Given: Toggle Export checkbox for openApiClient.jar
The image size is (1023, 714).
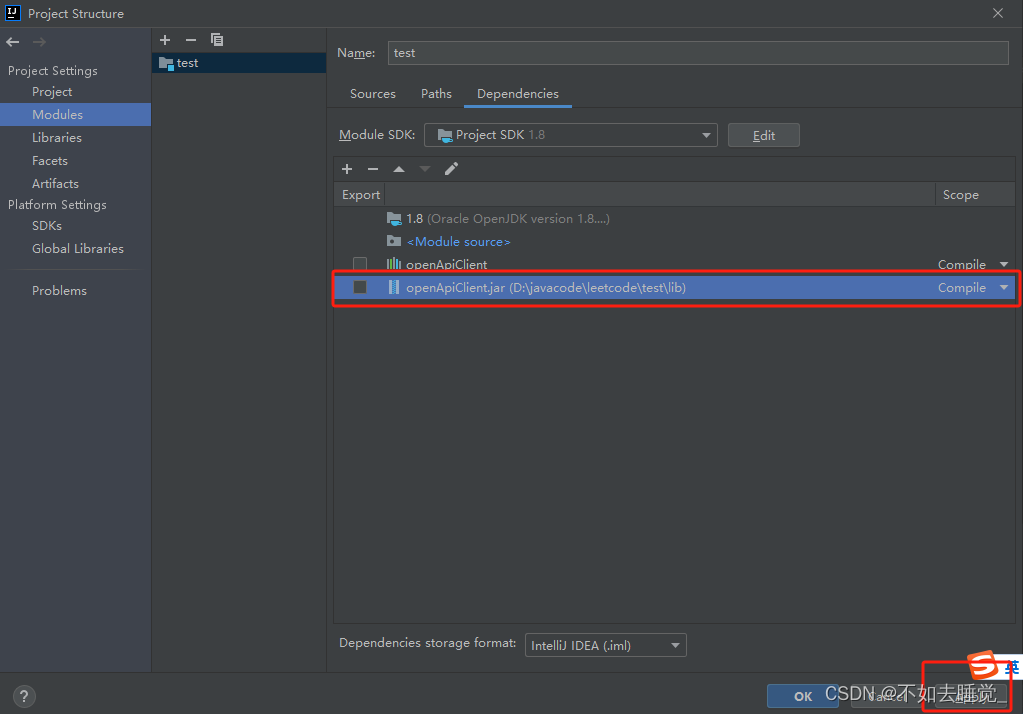Looking at the screenshot, I should pyautogui.click(x=359, y=287).
